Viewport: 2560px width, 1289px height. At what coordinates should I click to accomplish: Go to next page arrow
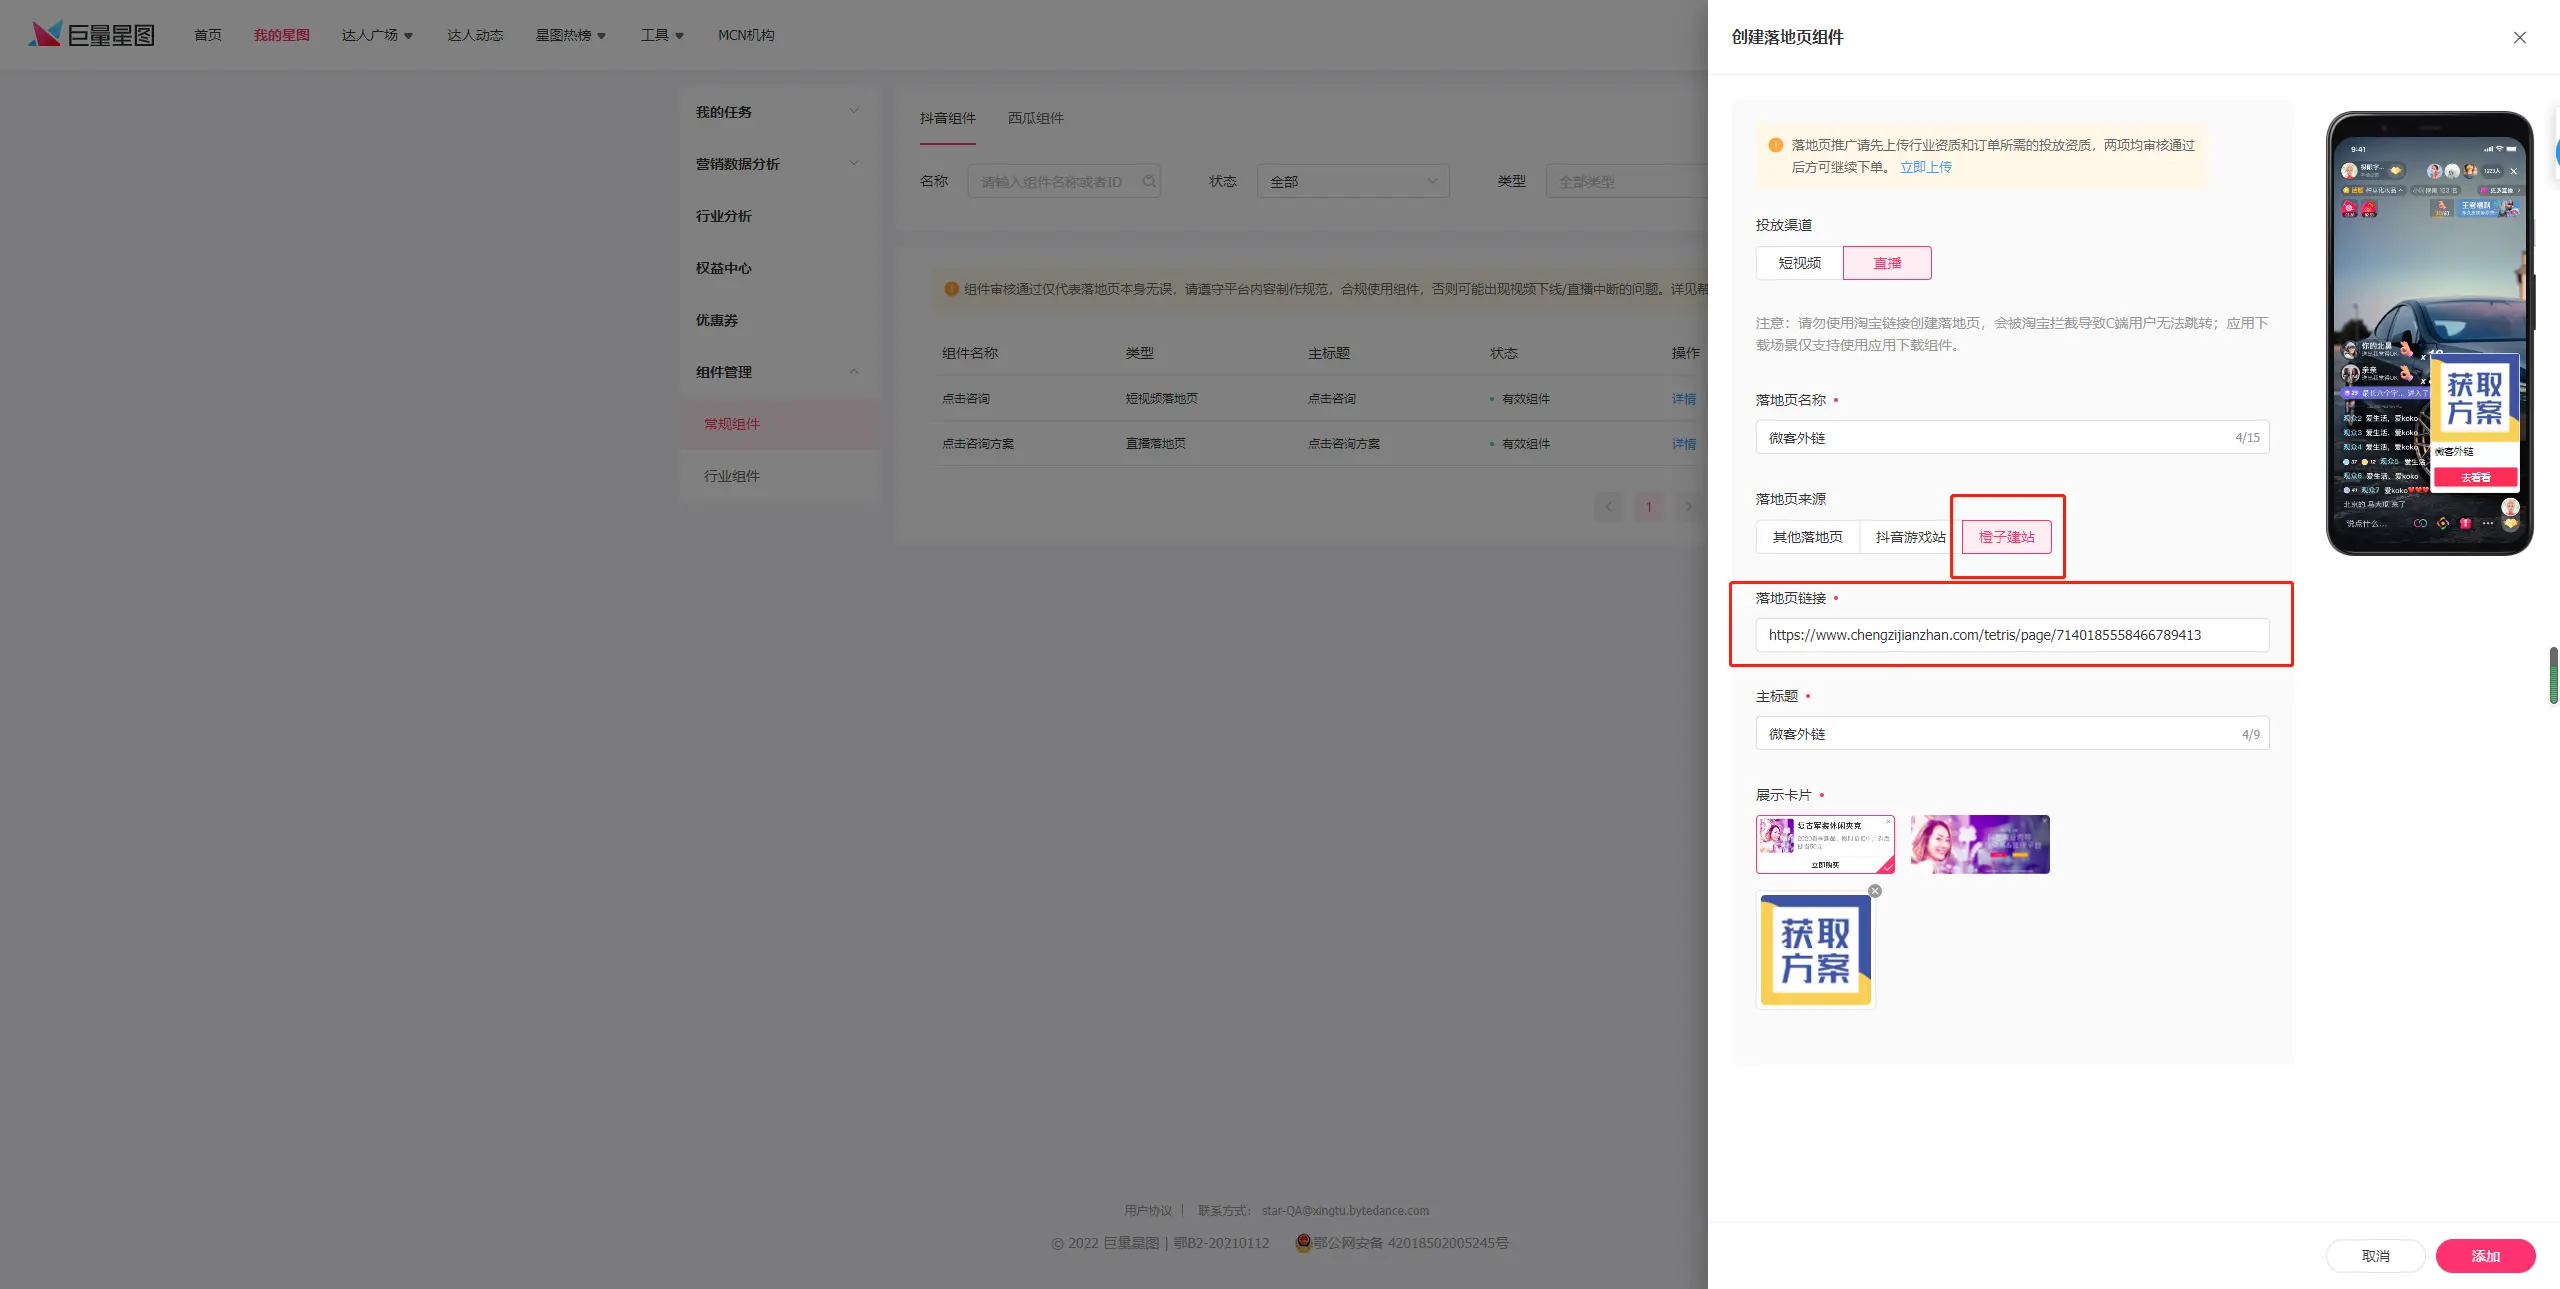tap(1688, 506)
